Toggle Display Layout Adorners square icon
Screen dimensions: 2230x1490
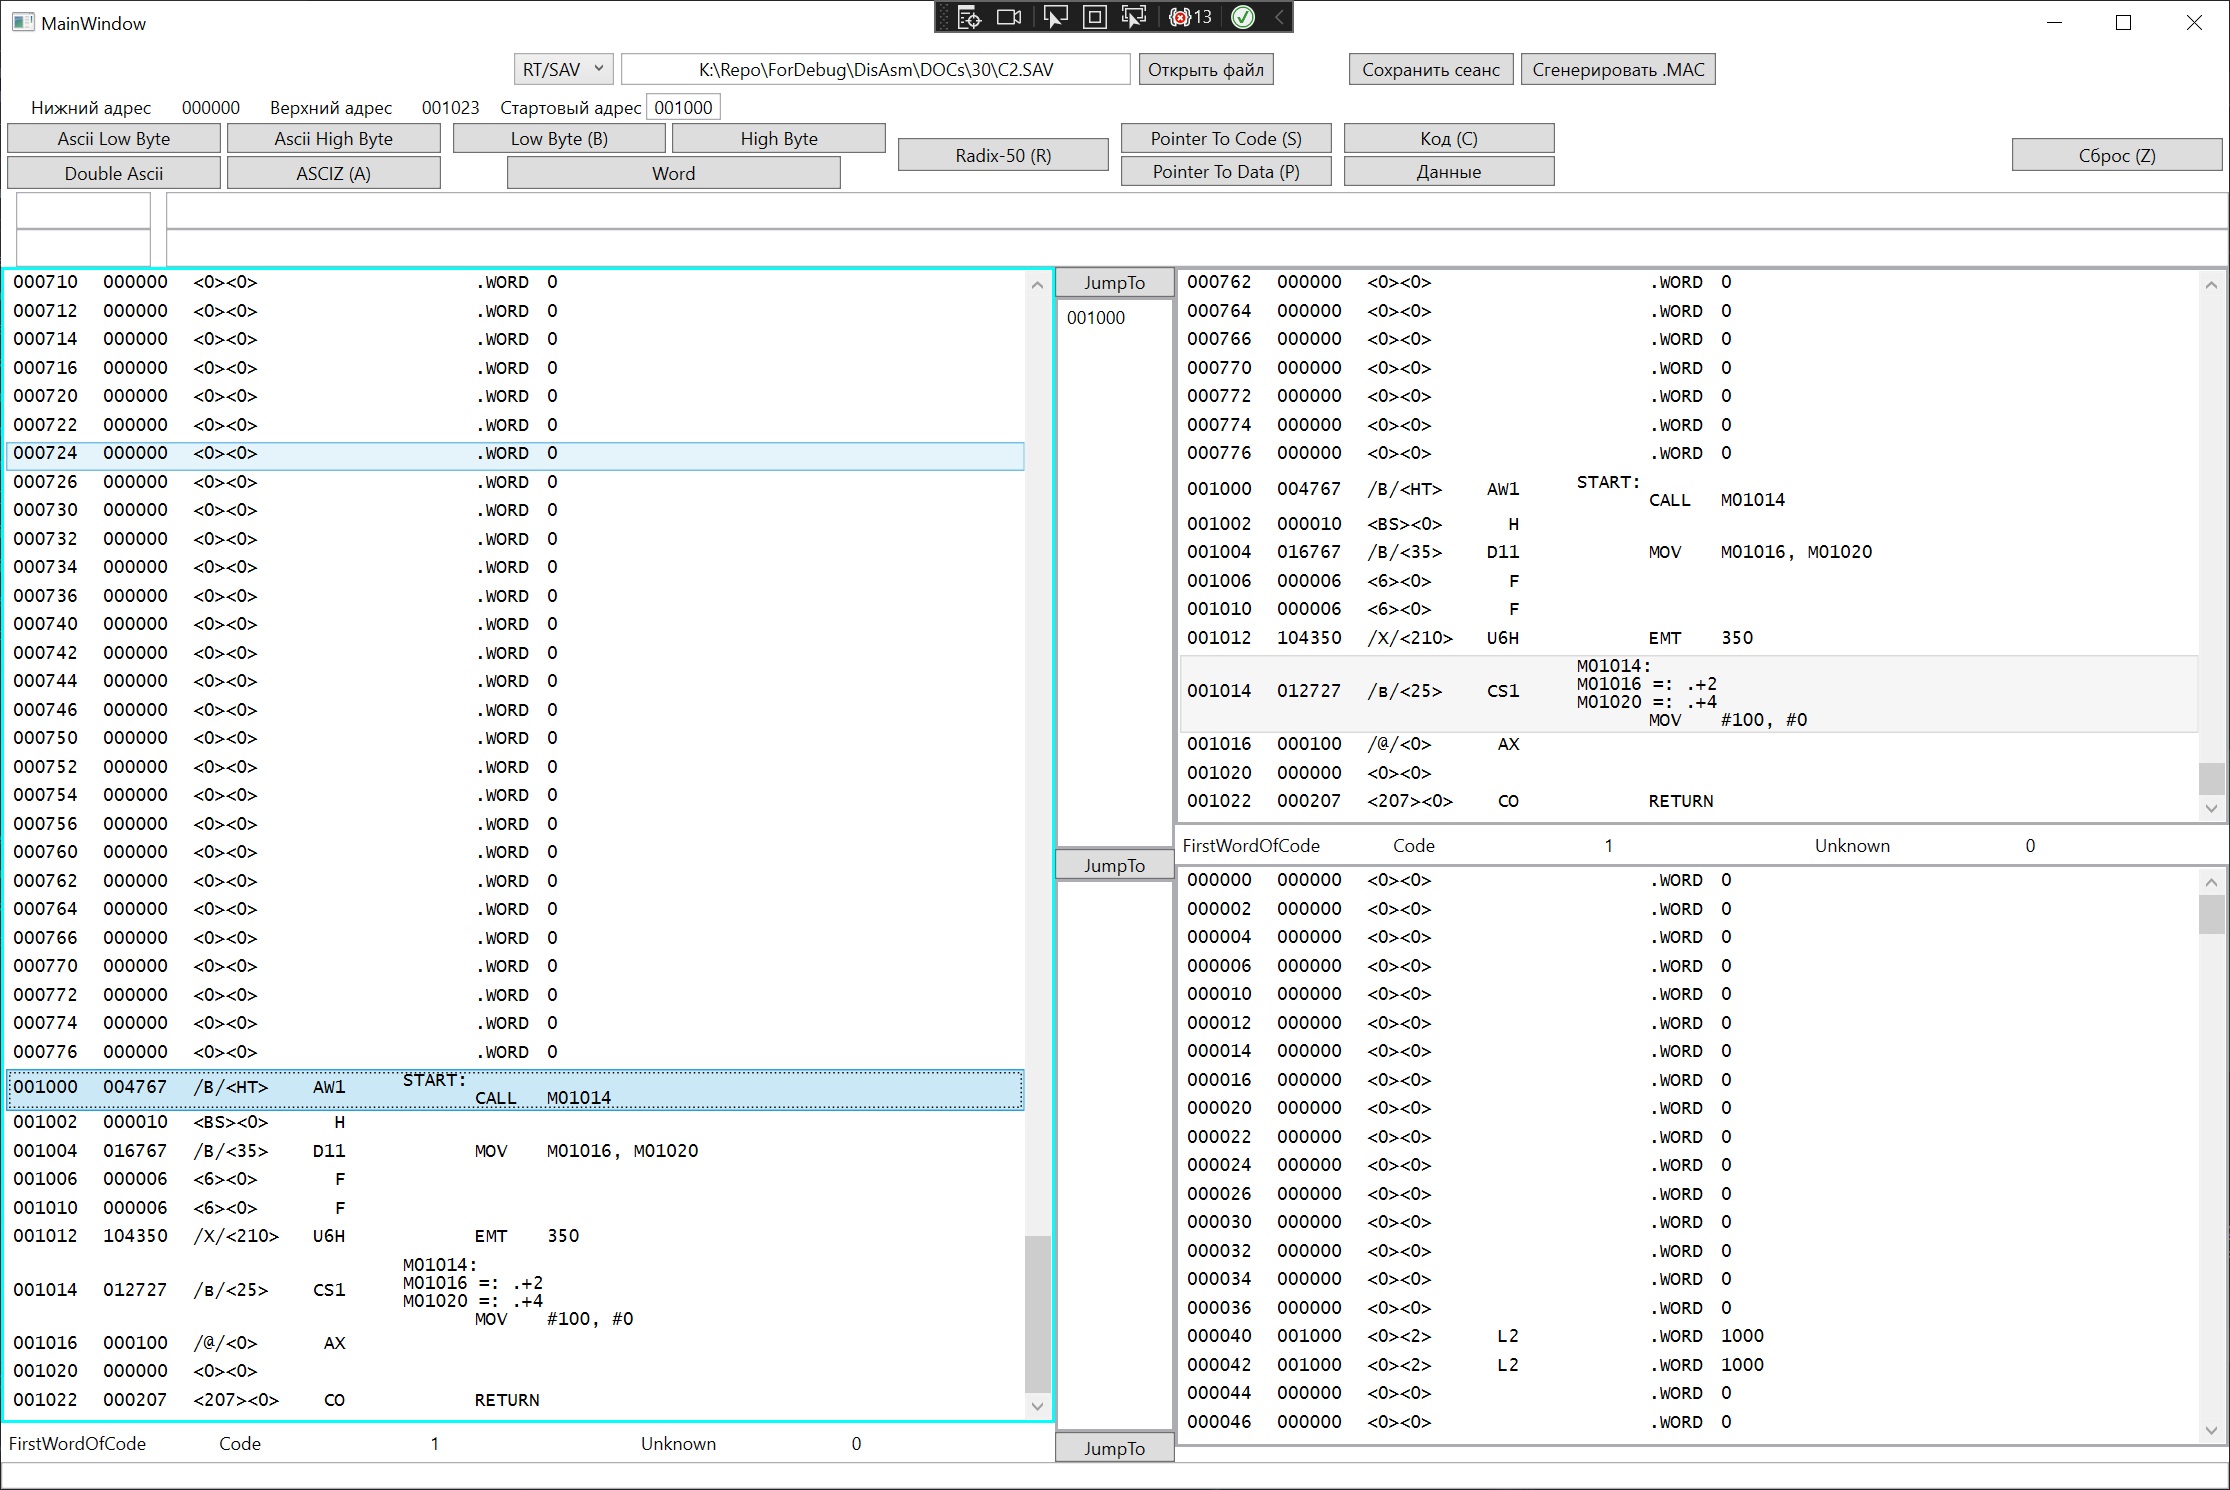1095,17
